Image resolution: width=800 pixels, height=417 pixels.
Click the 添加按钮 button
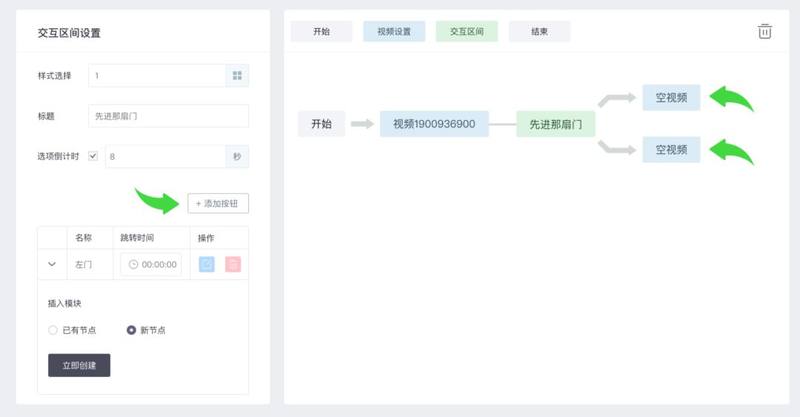(x=218, y=203)
